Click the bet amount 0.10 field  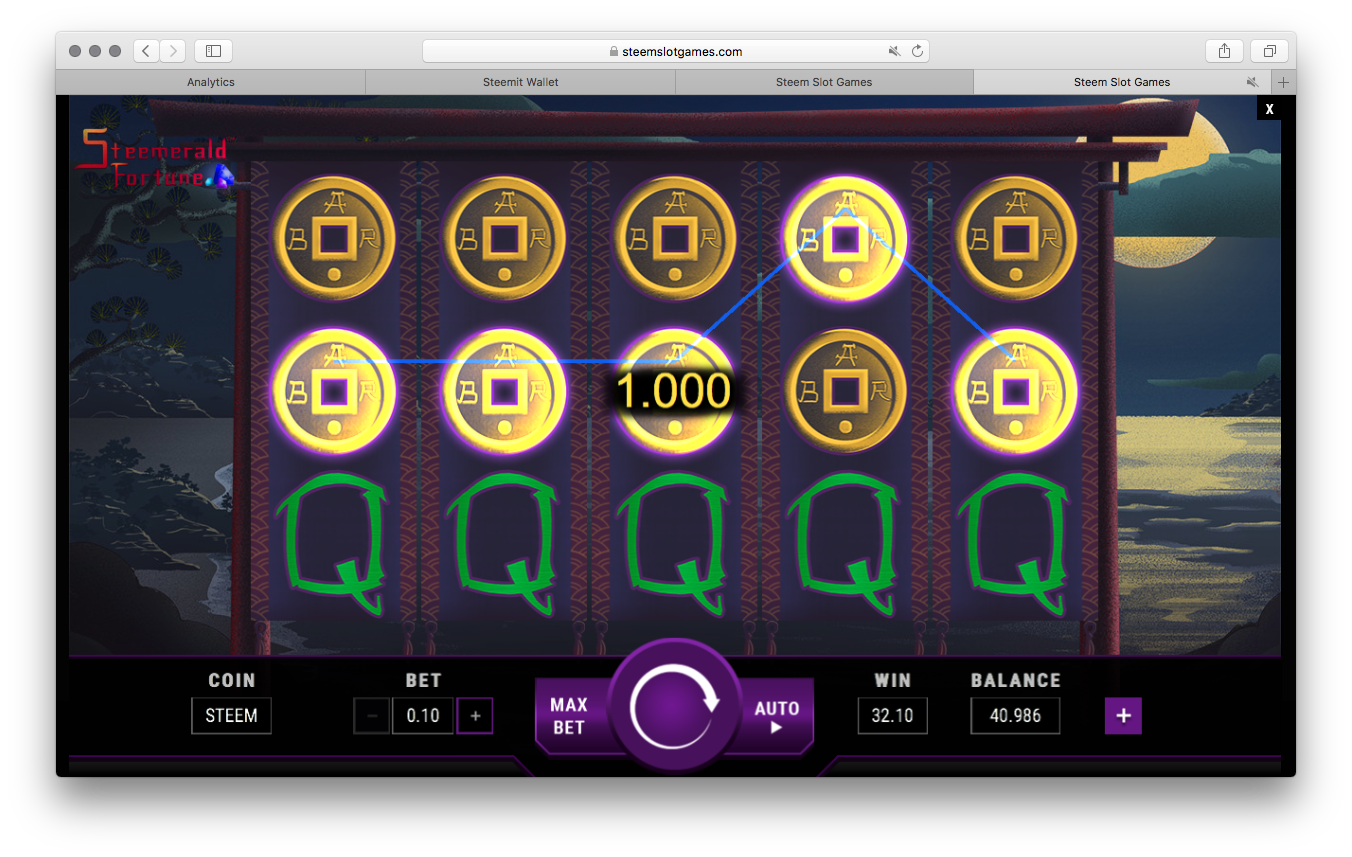tap(423, 716)
